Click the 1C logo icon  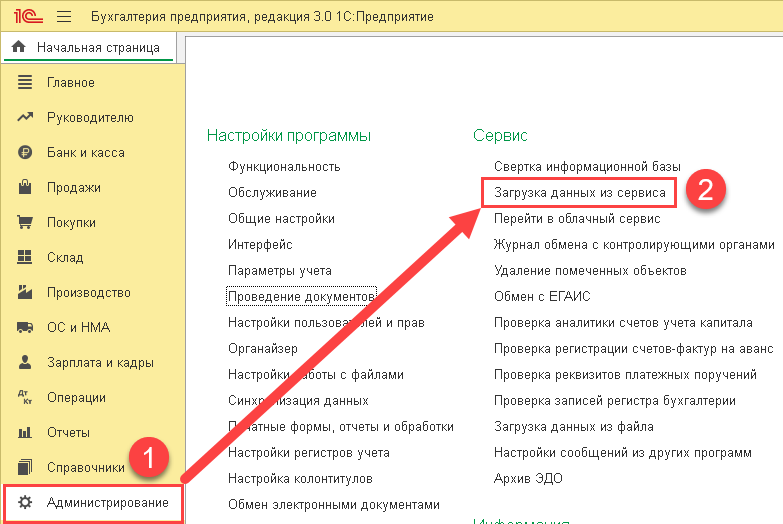[28, 16]
